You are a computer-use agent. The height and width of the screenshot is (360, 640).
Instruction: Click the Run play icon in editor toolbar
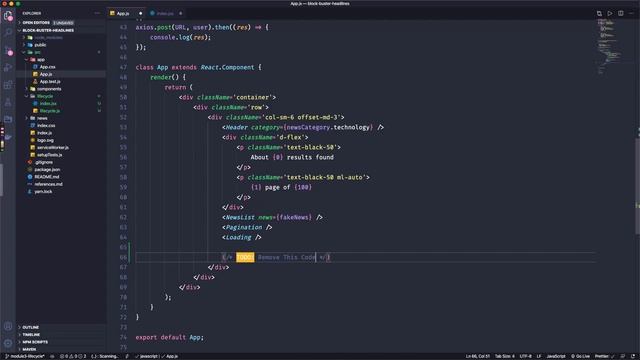tap(610, 13)
